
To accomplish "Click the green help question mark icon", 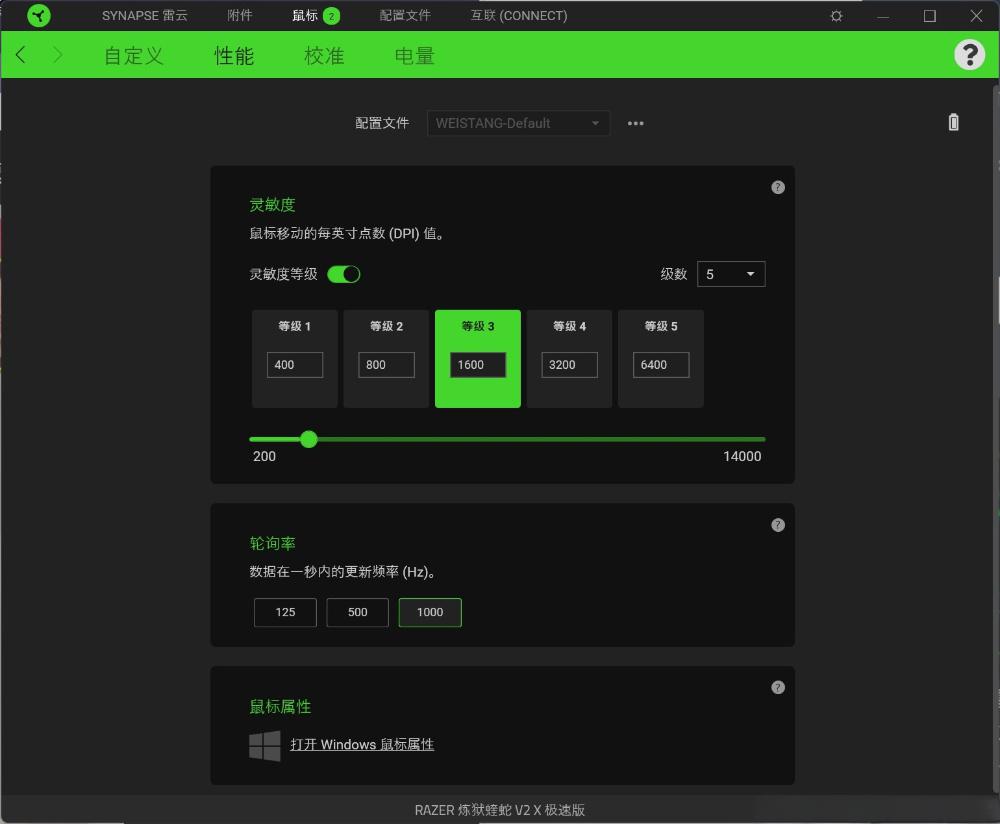I will pyautogui.click(x=969, y=55).
